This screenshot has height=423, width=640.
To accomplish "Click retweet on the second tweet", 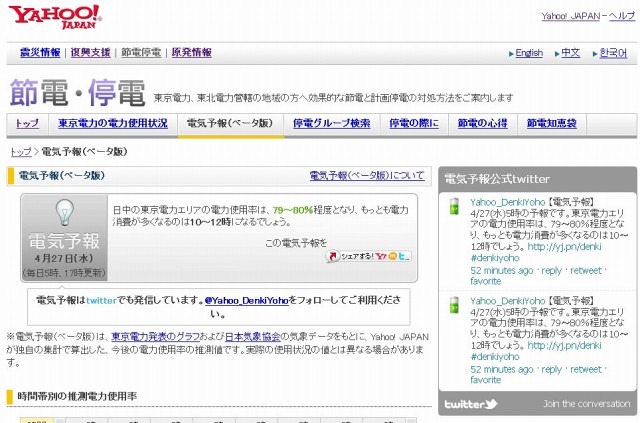I will click(586, 370).
